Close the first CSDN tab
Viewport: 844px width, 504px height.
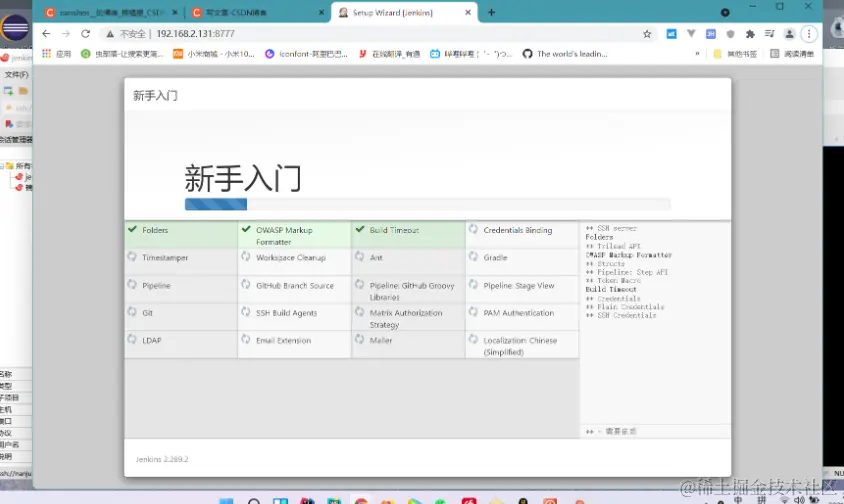174,12
